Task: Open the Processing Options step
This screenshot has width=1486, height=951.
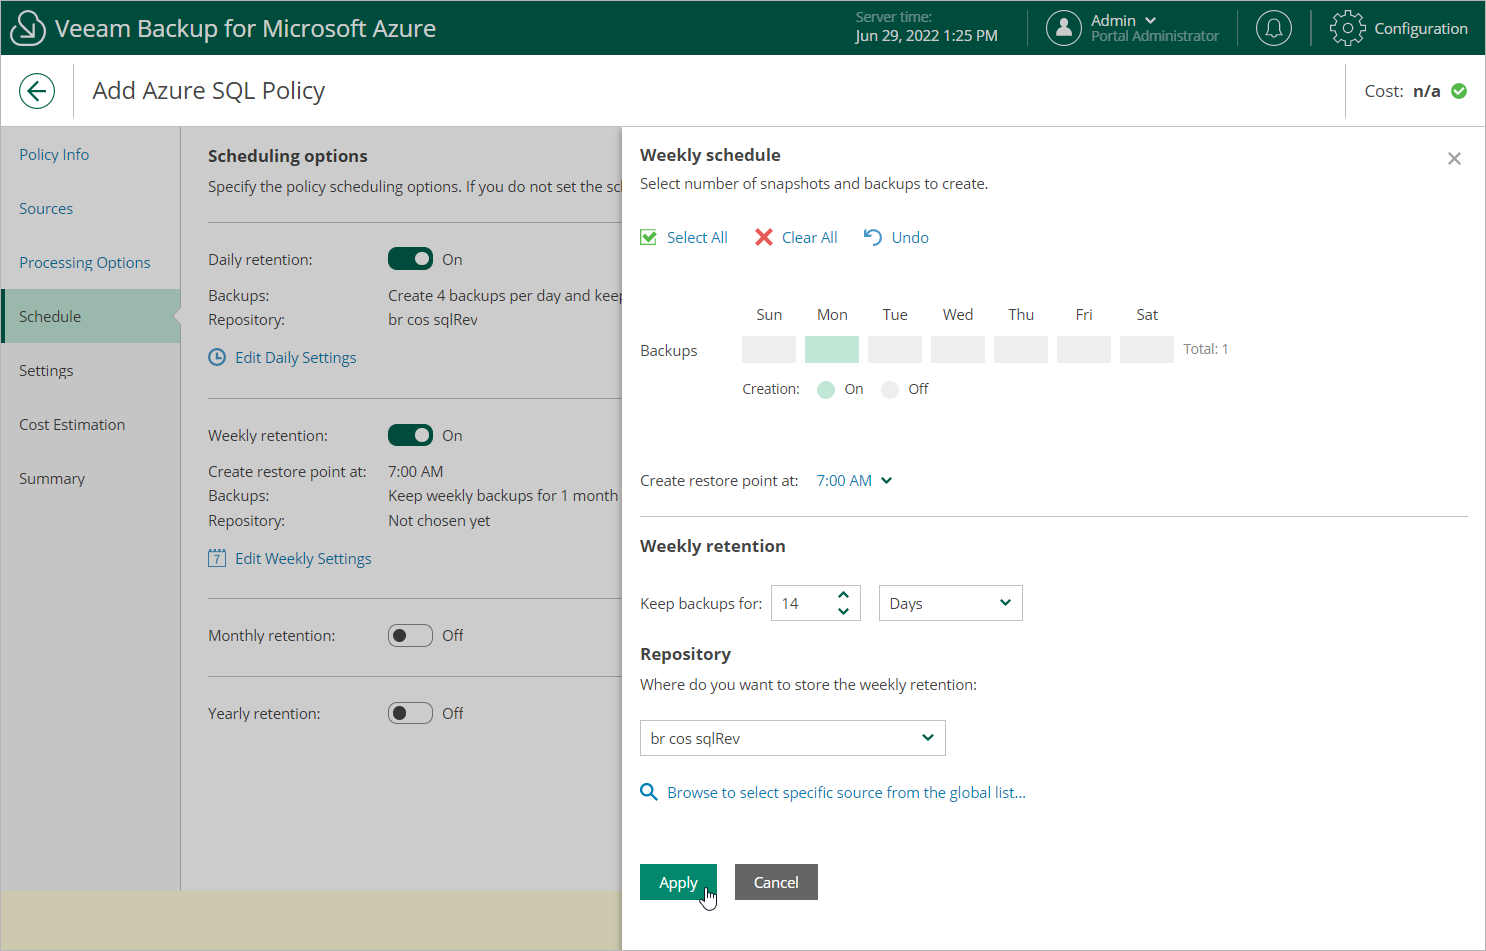Action: click(85, 263)
